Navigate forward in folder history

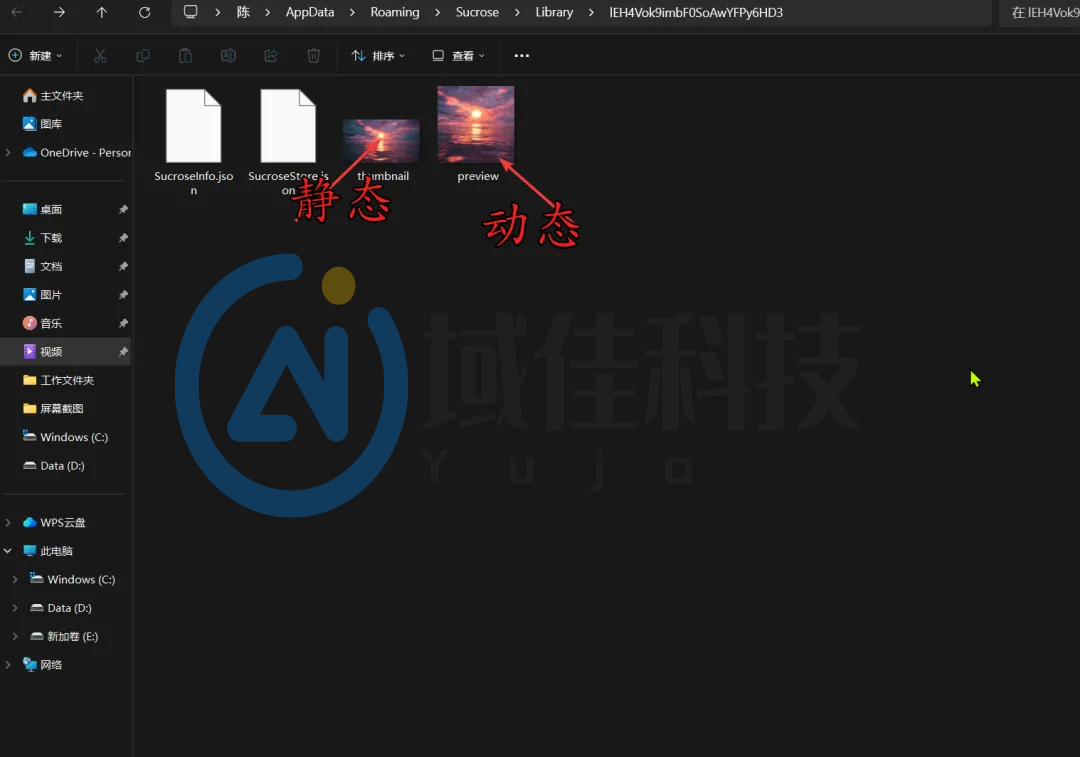click(59, 12)
